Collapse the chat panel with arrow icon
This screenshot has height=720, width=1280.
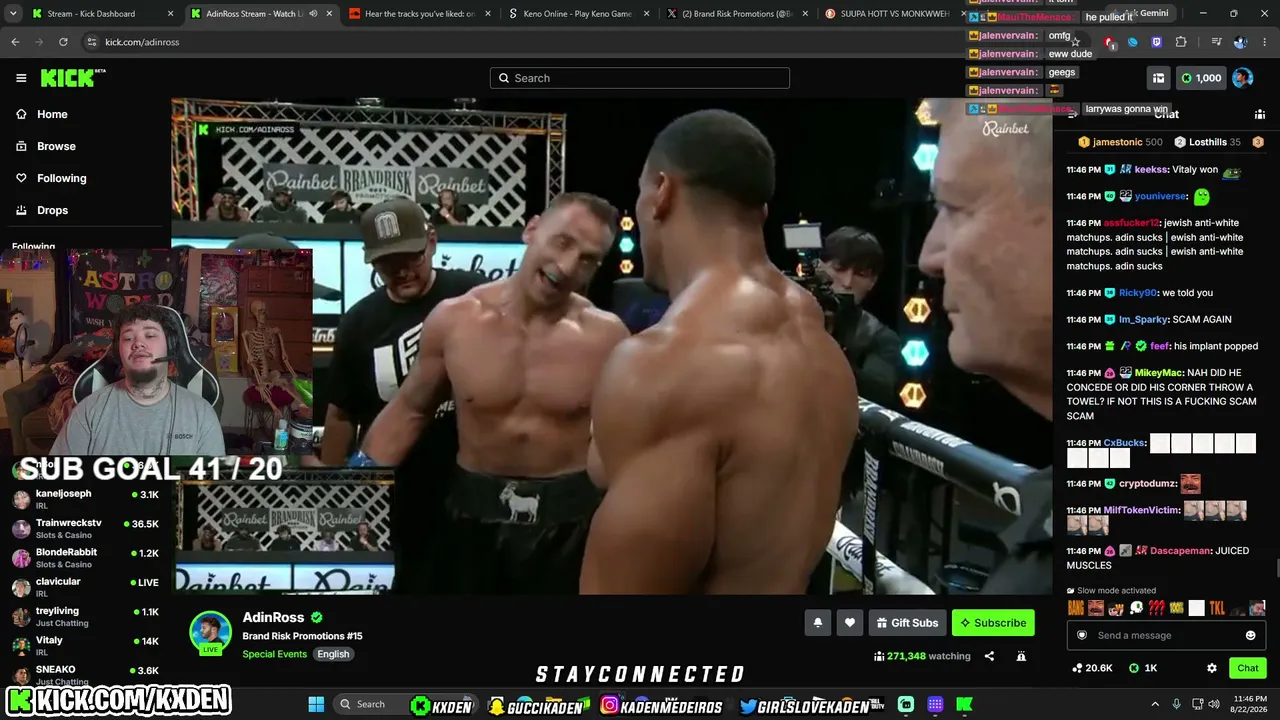pyautogui.click(x=1072, y=115)
